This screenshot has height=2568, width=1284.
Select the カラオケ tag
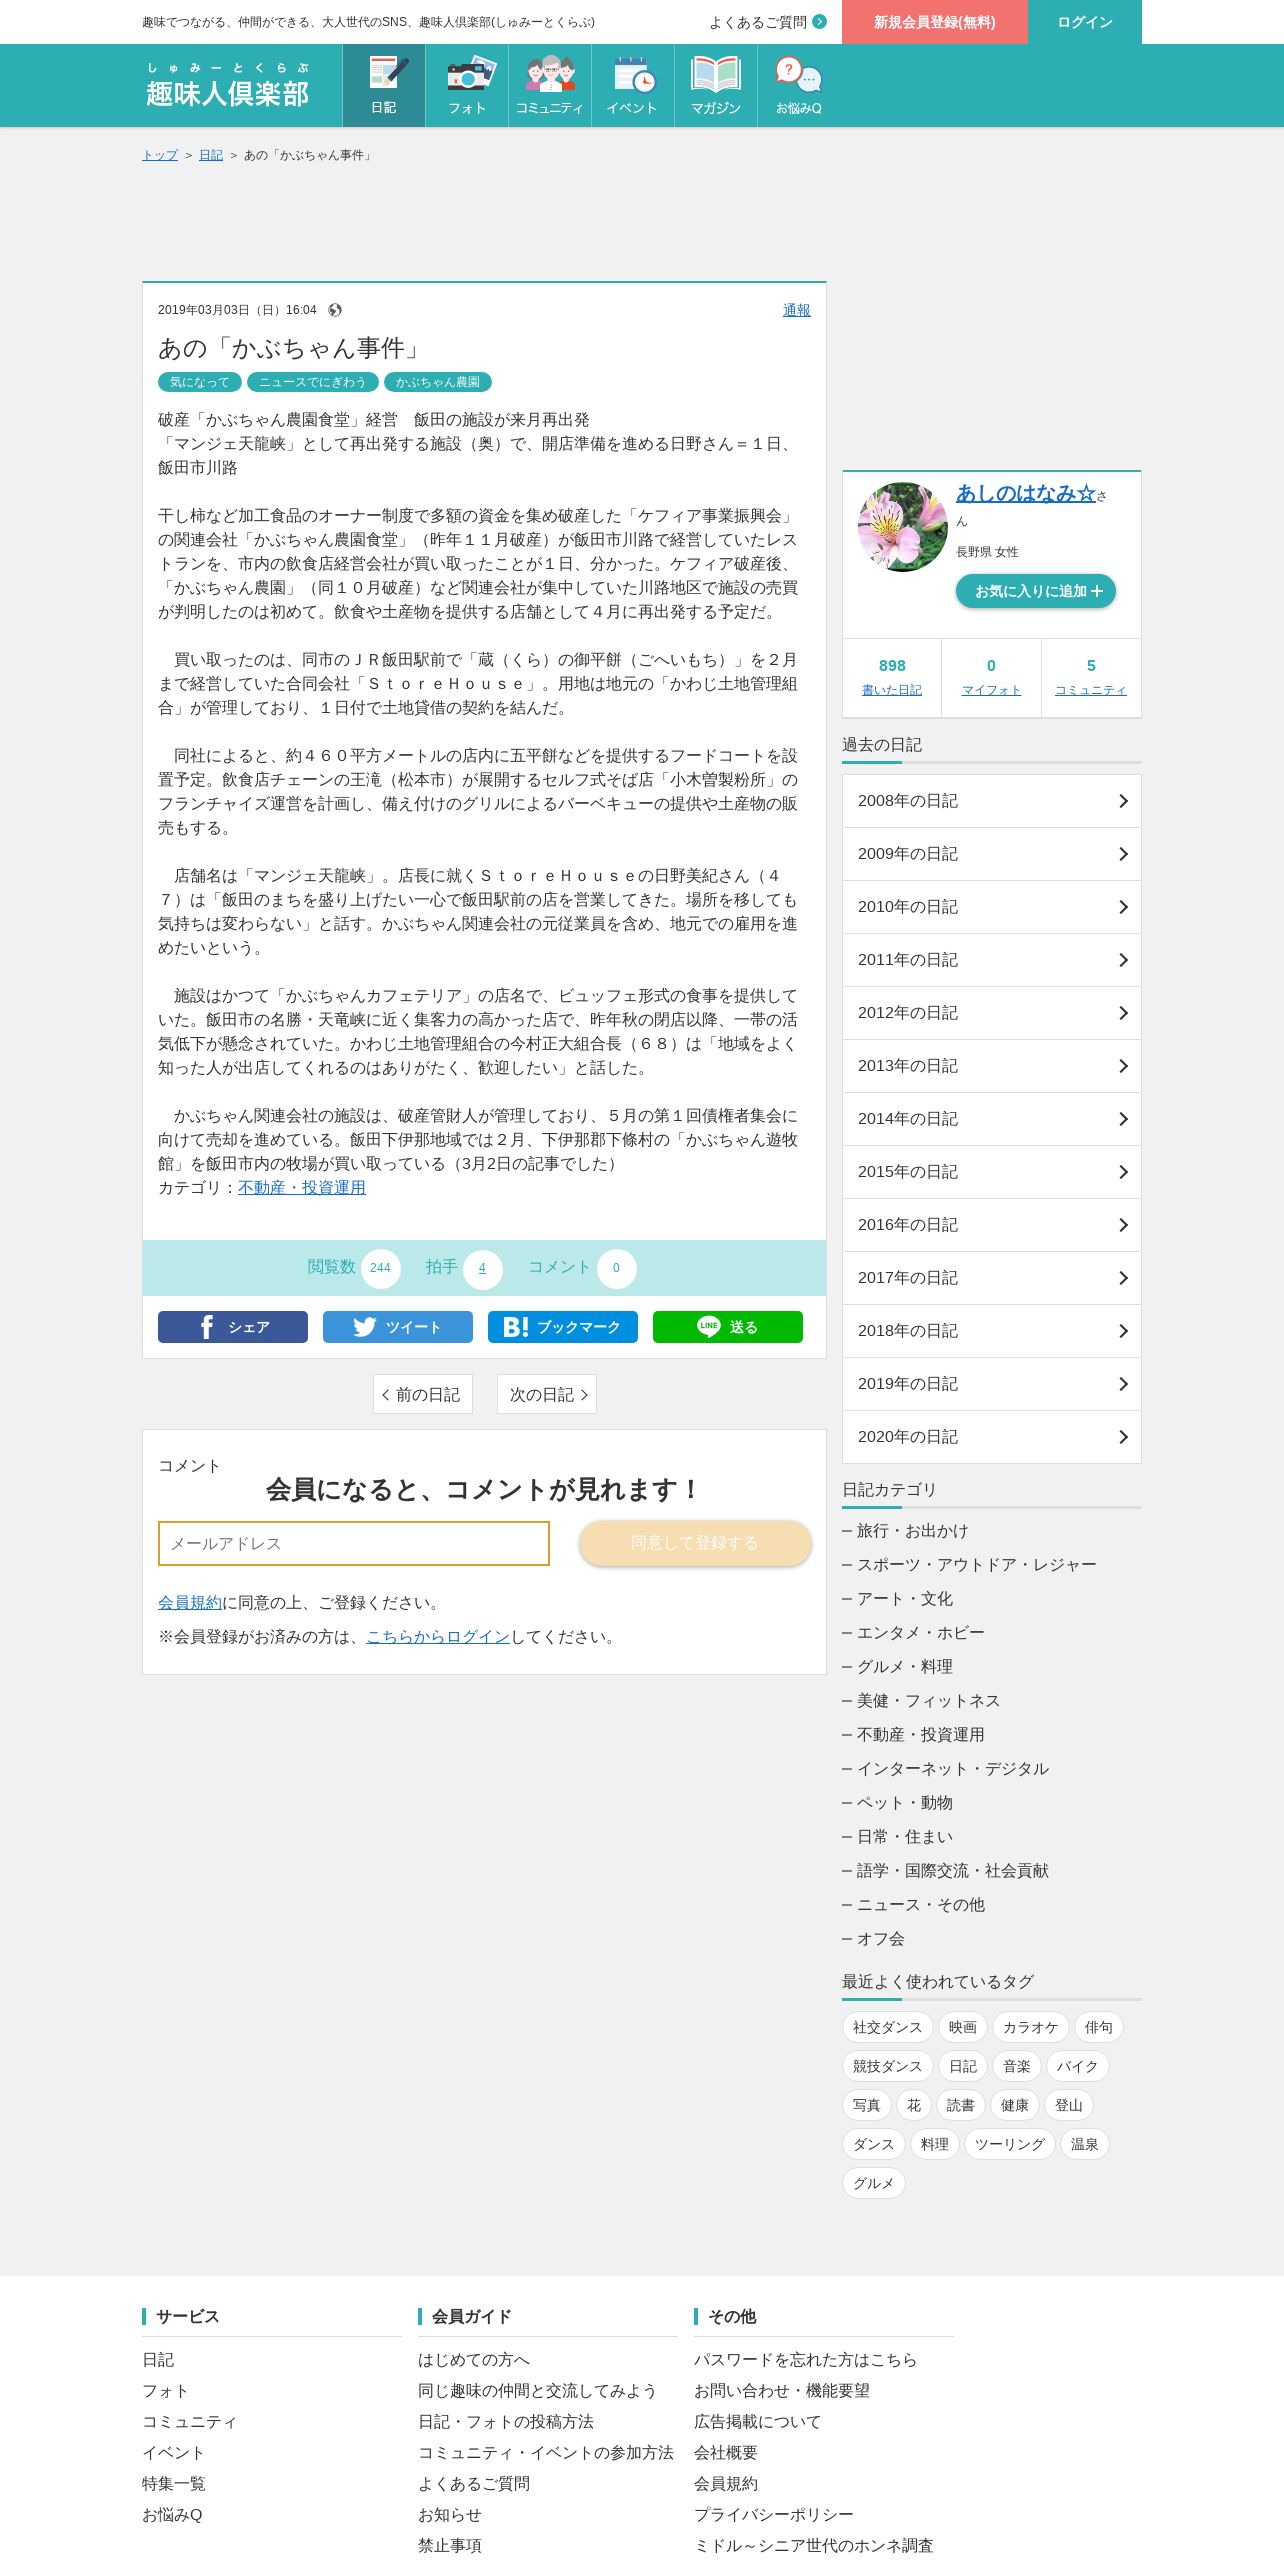pyautogui.click(x=1030, y=2027)
